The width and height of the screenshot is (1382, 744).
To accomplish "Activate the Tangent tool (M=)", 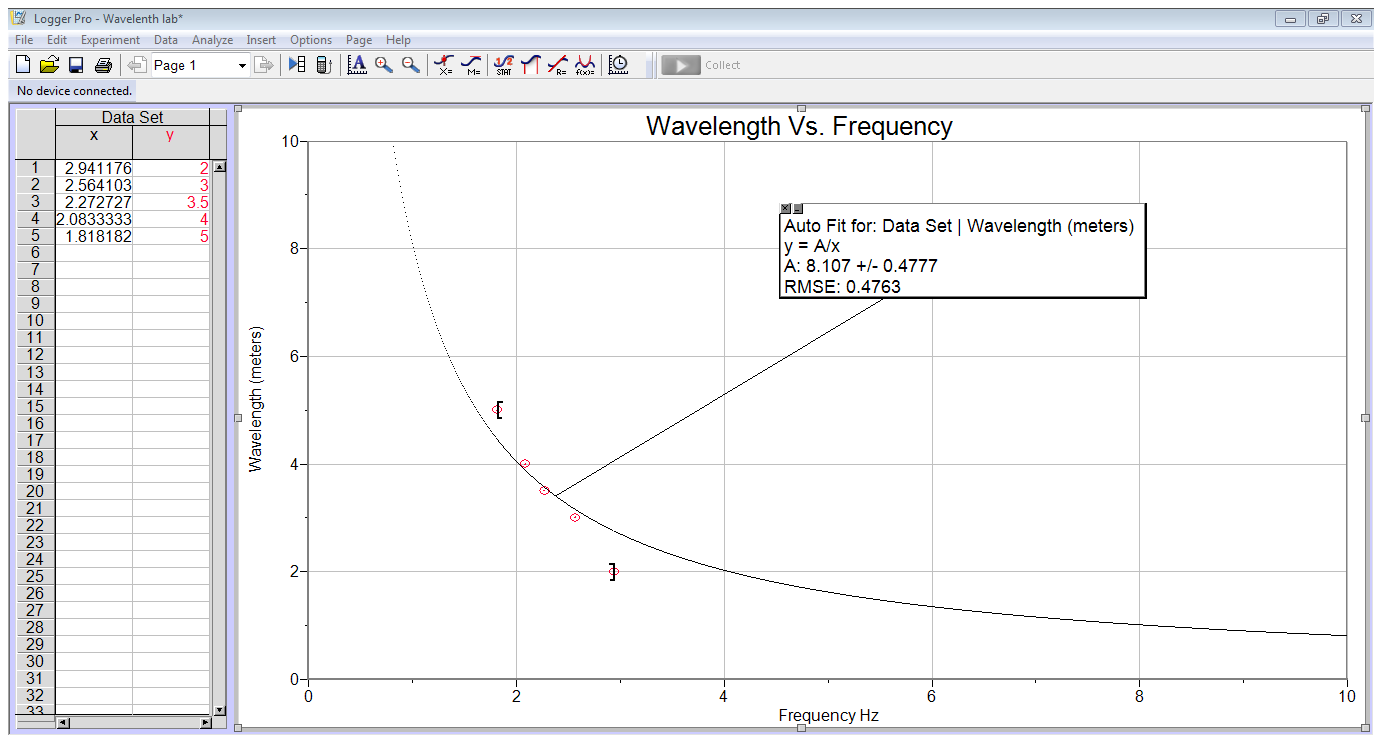I will click(470, 64).
